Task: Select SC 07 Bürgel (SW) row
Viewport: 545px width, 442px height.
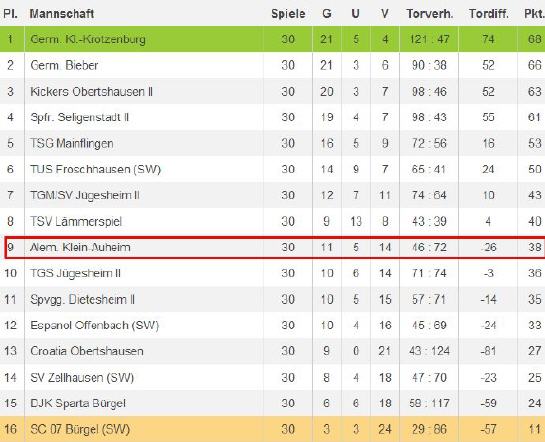Action: (272, 429)
